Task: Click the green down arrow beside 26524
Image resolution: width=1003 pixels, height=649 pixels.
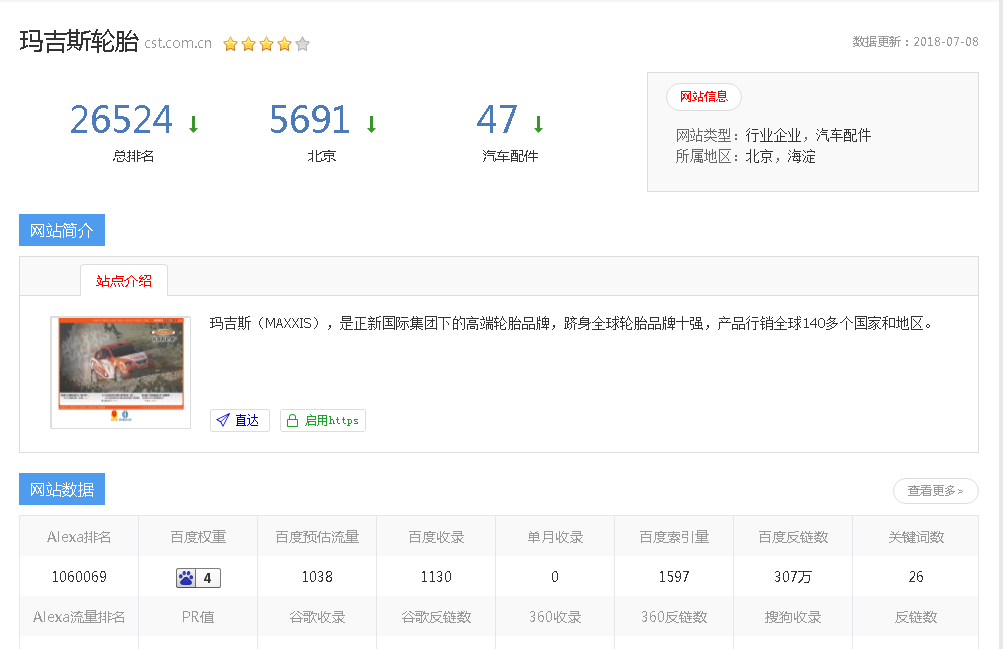Action: [x=193, y=123]
